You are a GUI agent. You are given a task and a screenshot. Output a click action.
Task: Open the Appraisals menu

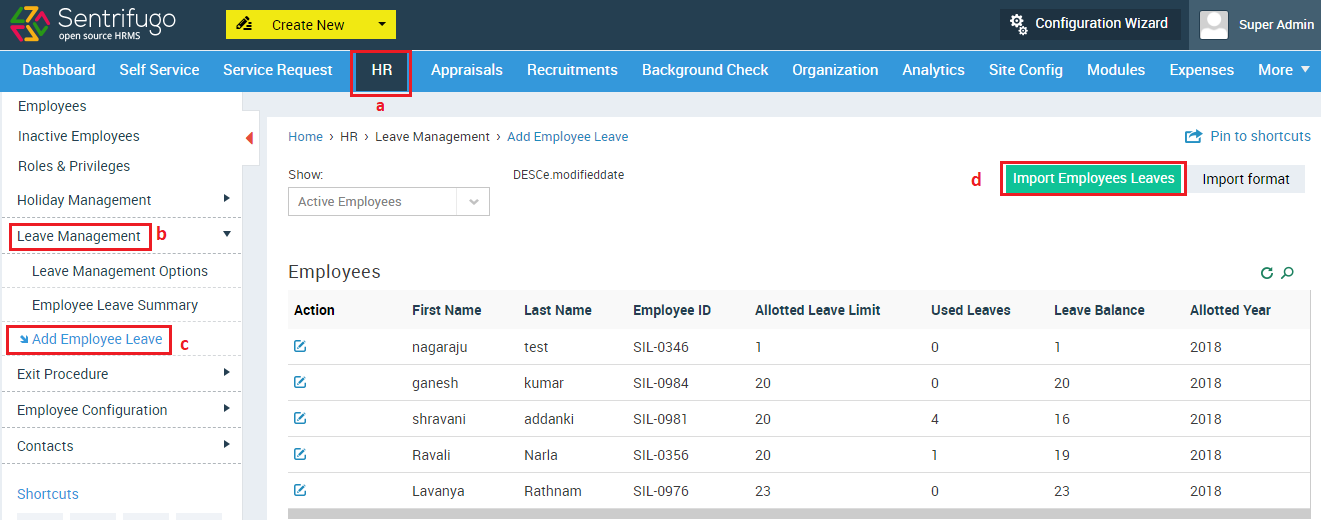467,70
